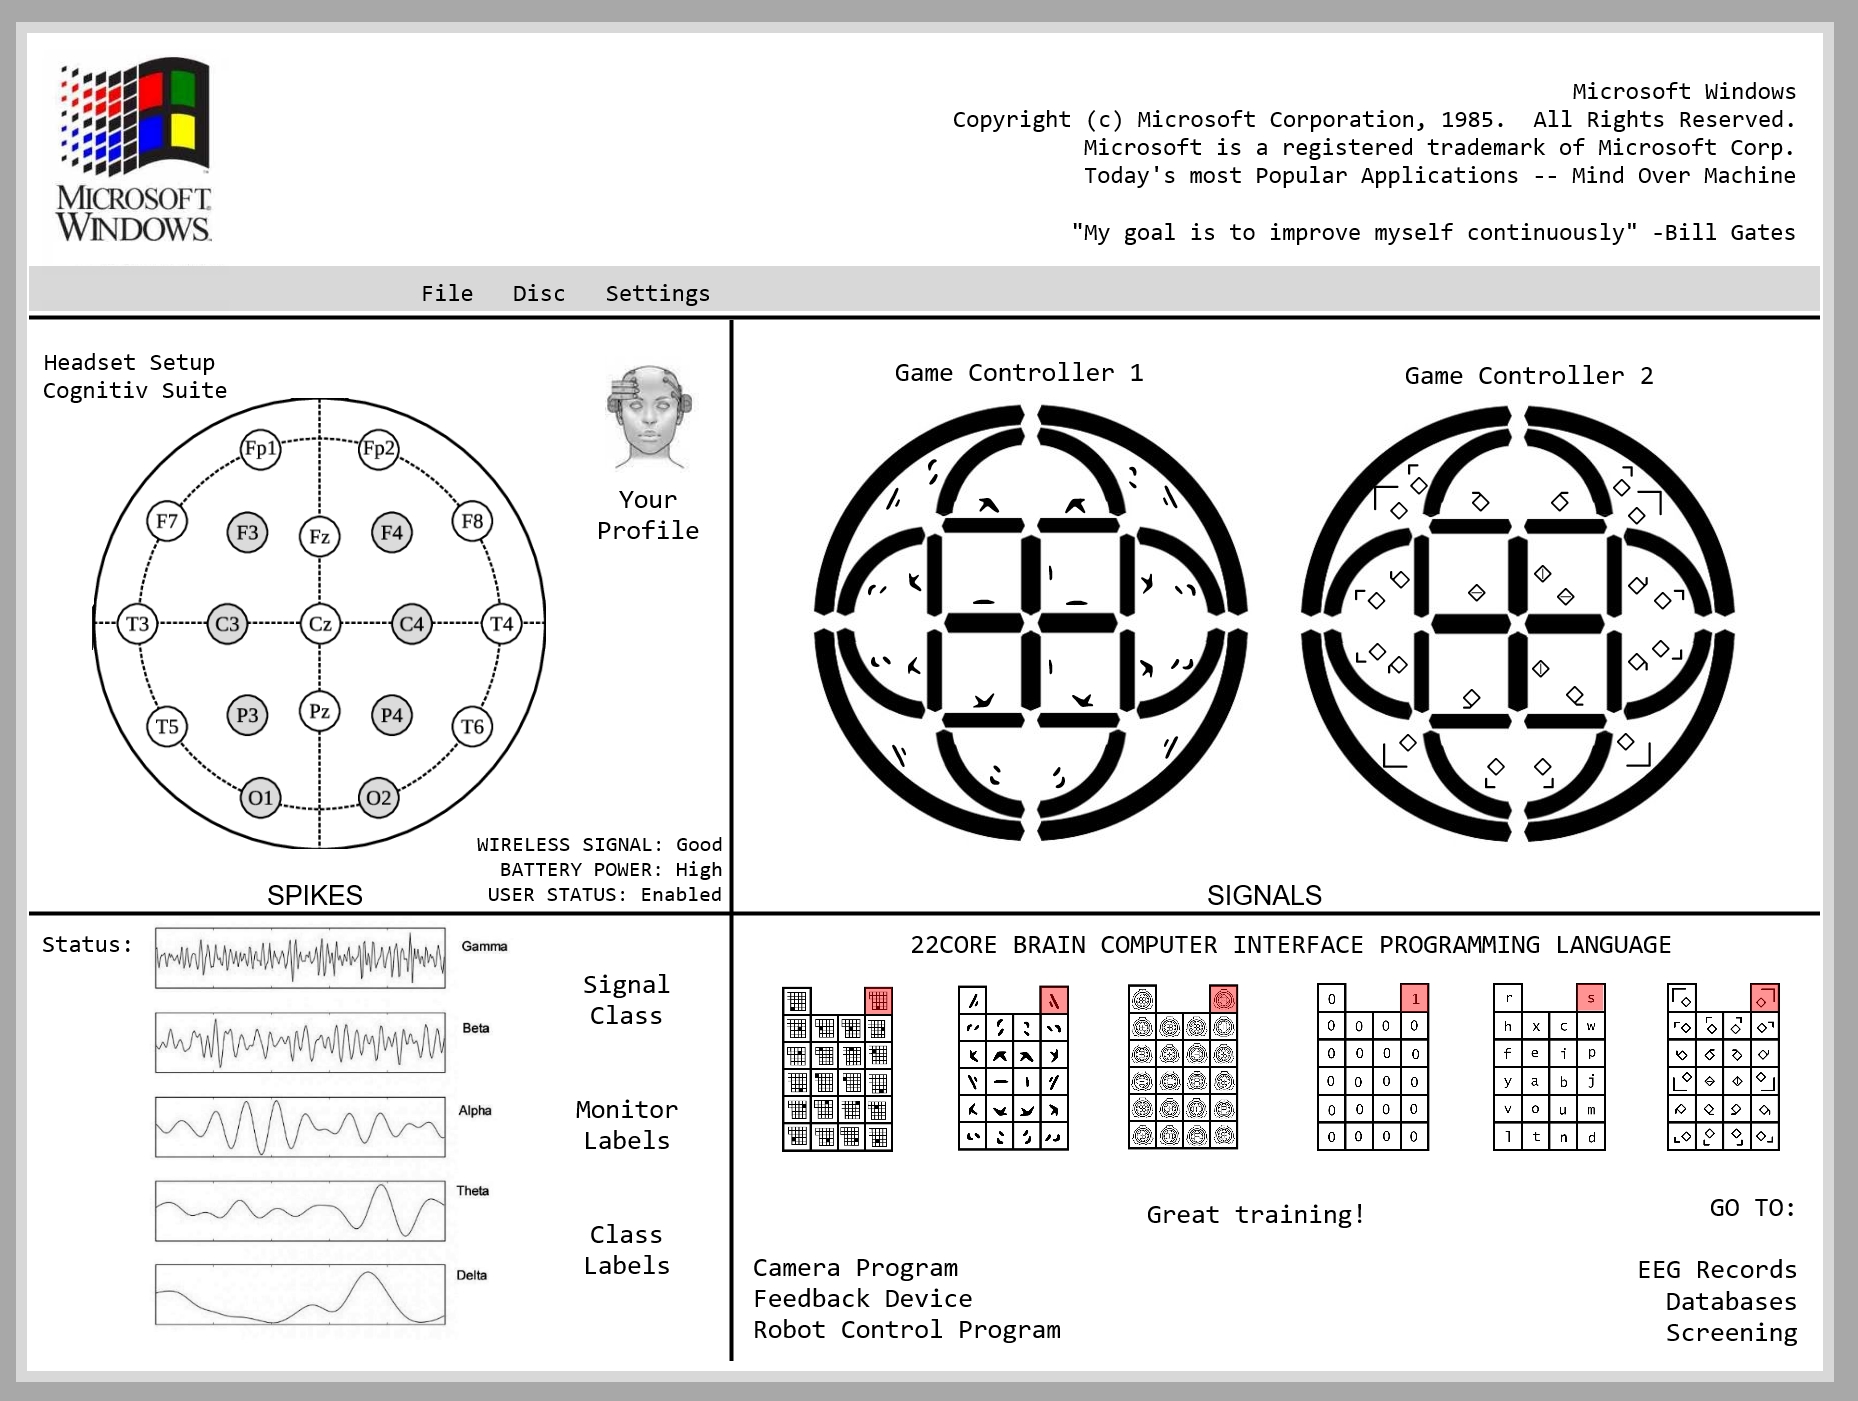Launch the Camera Program
Viewport: 1858px width, 1401px height.
pyautogui.click(x=855, y=1268)
